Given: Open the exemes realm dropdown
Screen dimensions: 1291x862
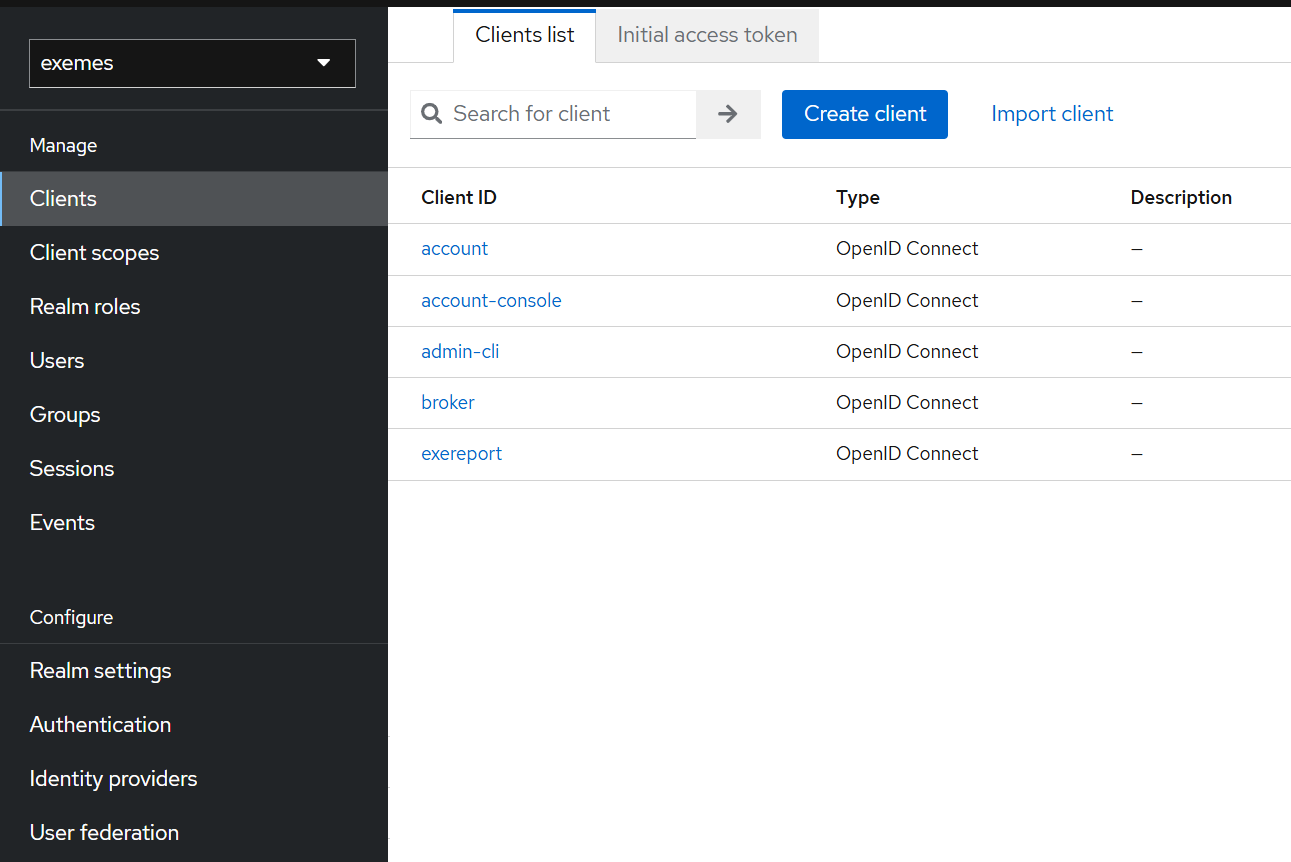Looking at the screenshot, I should coord(192,63).
